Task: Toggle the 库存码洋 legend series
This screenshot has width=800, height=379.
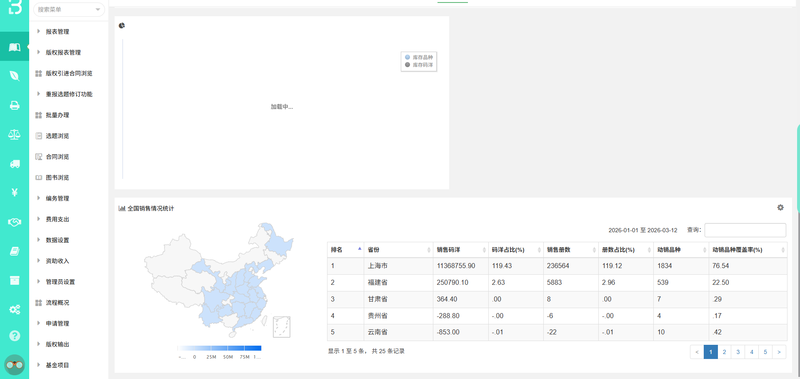Action: [x=419, y=65]
